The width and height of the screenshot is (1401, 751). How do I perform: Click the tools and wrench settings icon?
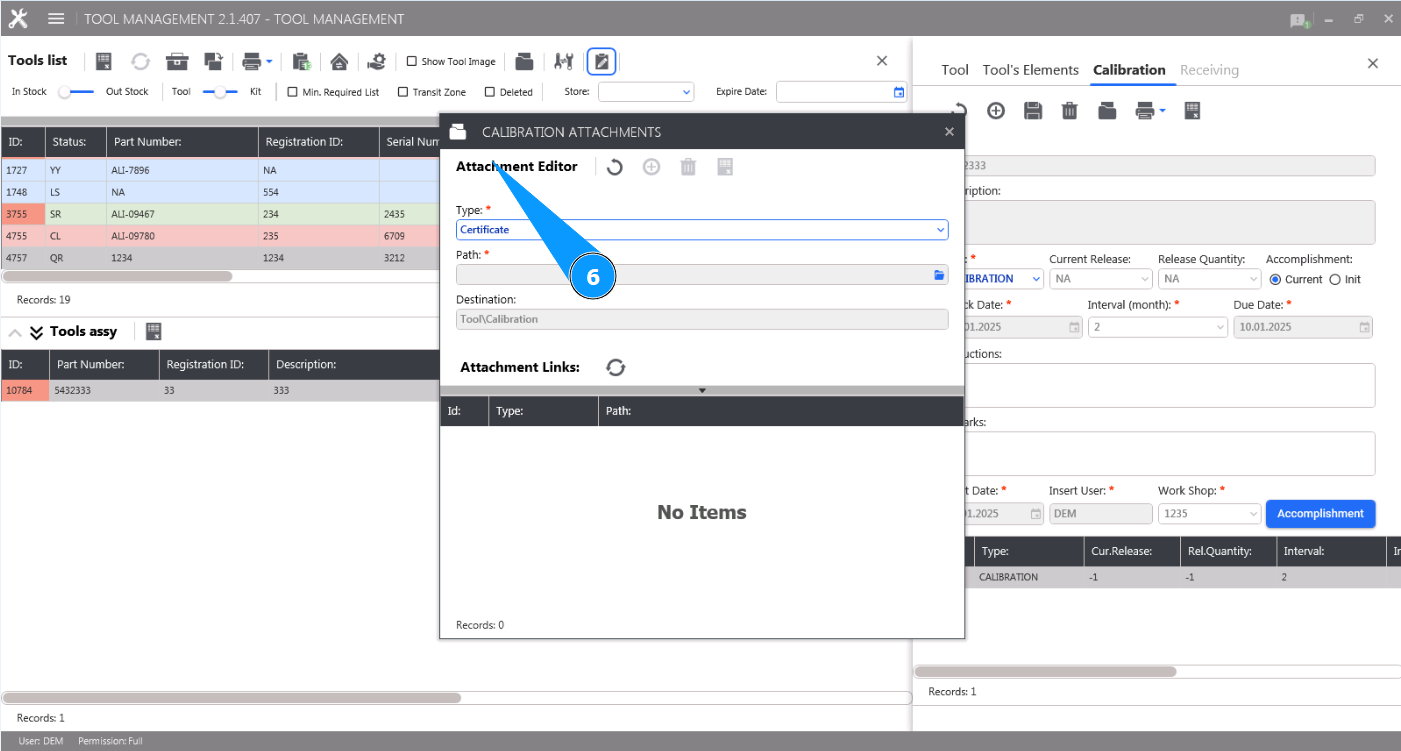pyautogui.click(x=563, y=62)
